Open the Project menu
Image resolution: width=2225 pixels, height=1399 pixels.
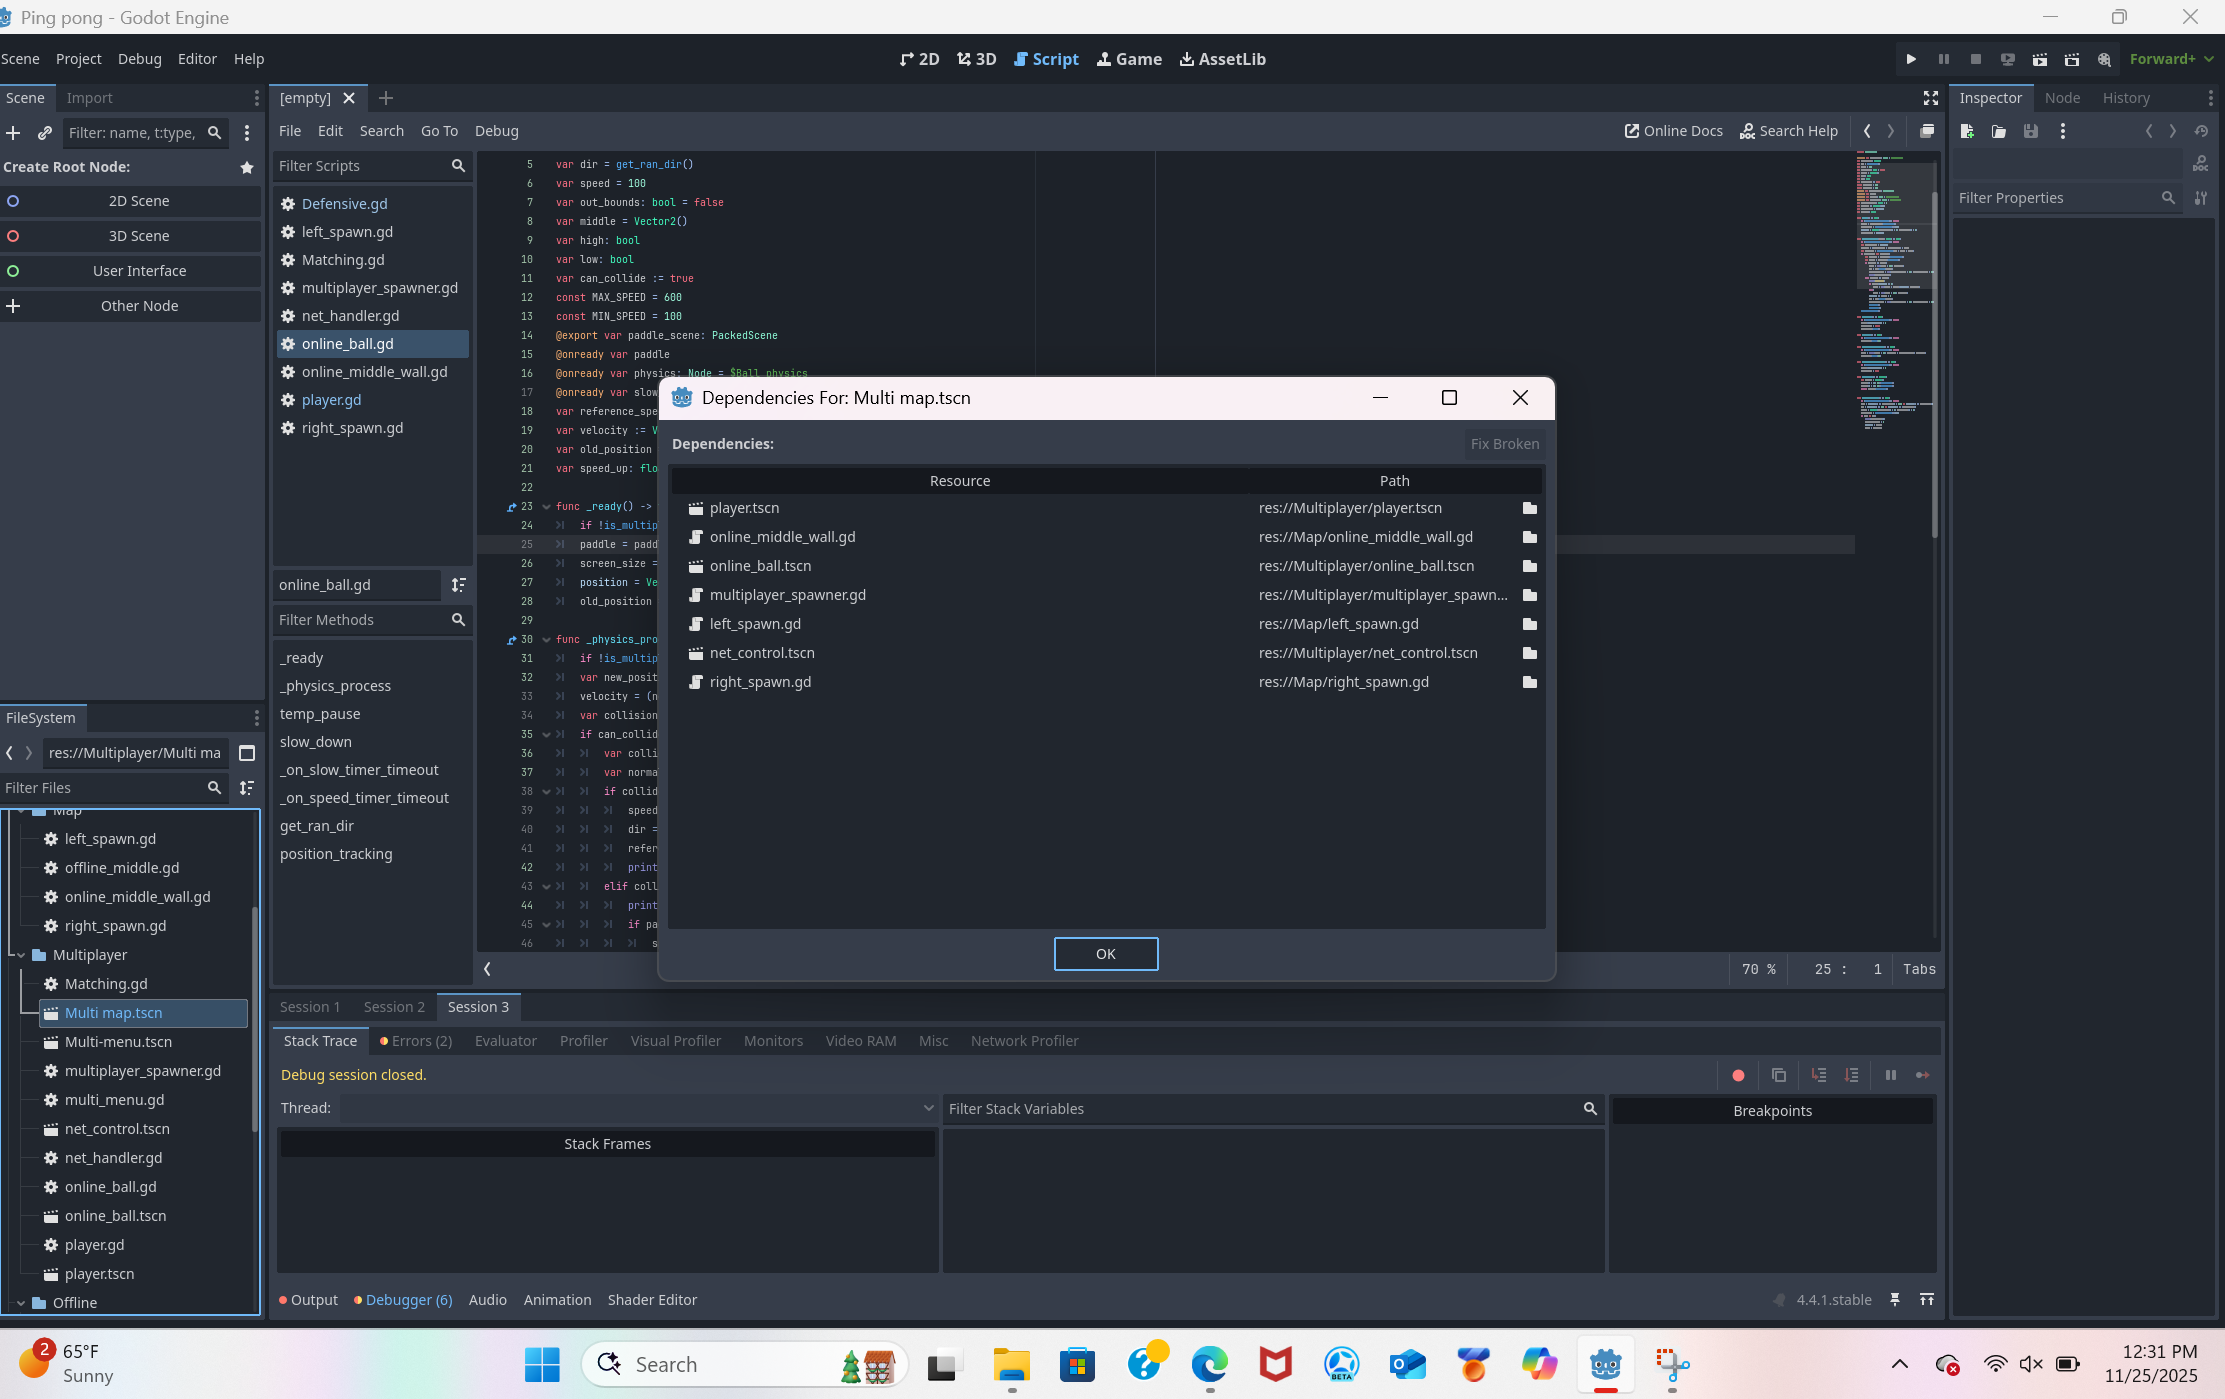click(78, 59)
